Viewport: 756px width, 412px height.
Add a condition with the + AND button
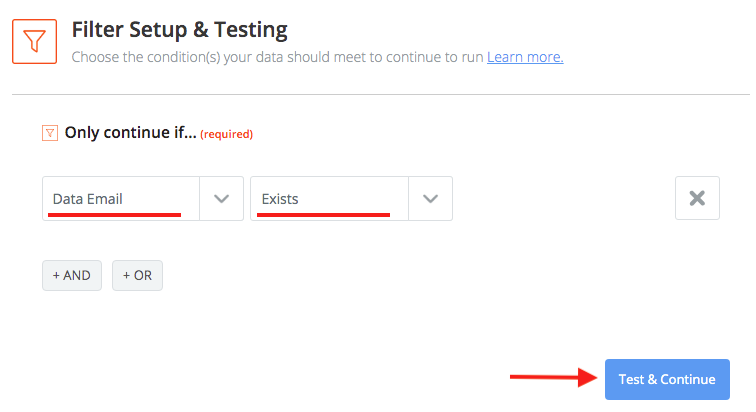click(x=72, y=275)
